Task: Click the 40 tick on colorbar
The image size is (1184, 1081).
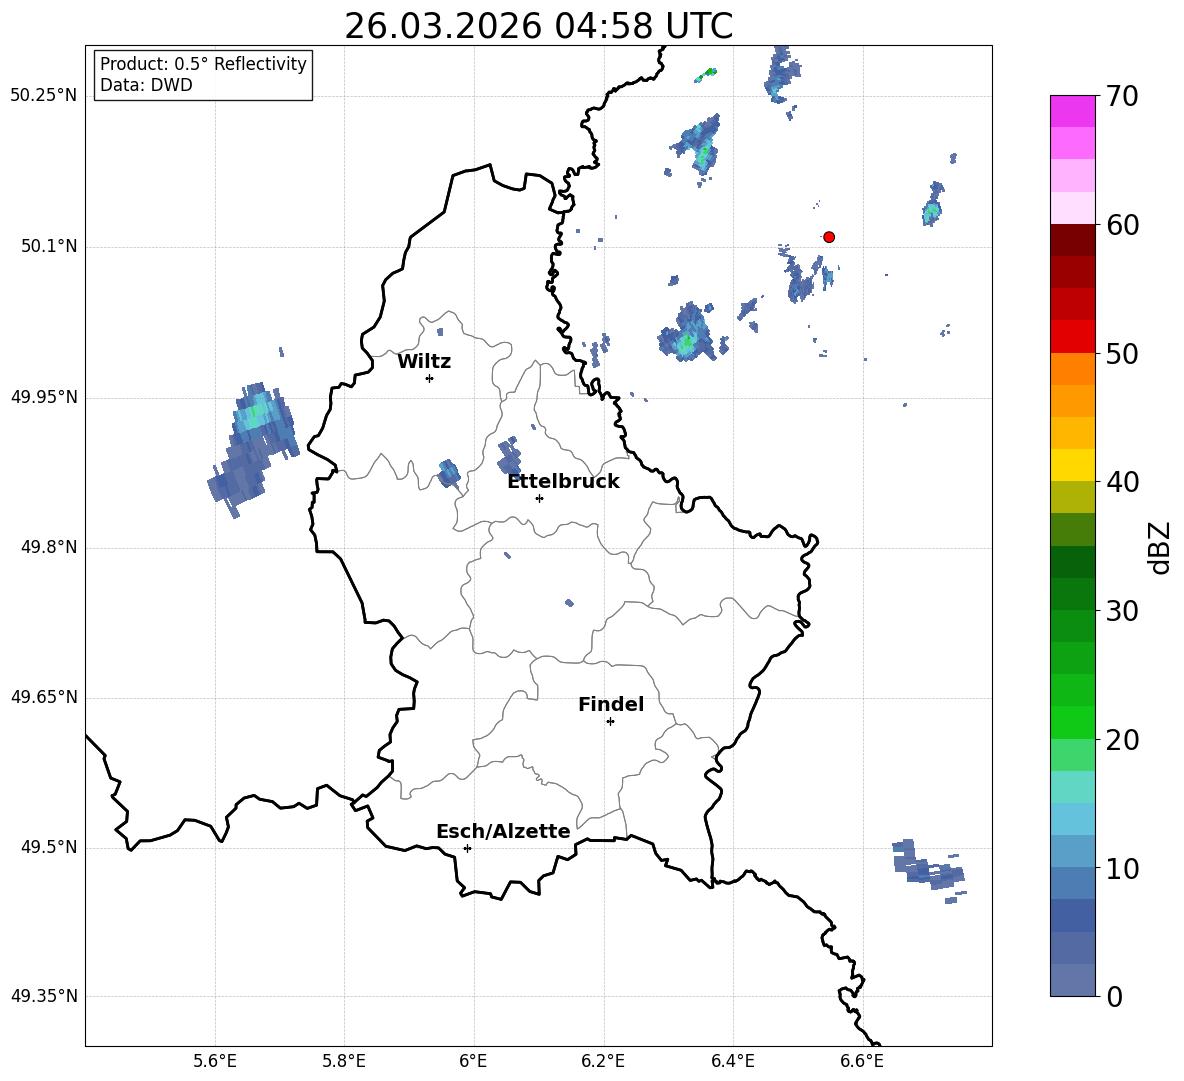Action: click(1122, 482)
